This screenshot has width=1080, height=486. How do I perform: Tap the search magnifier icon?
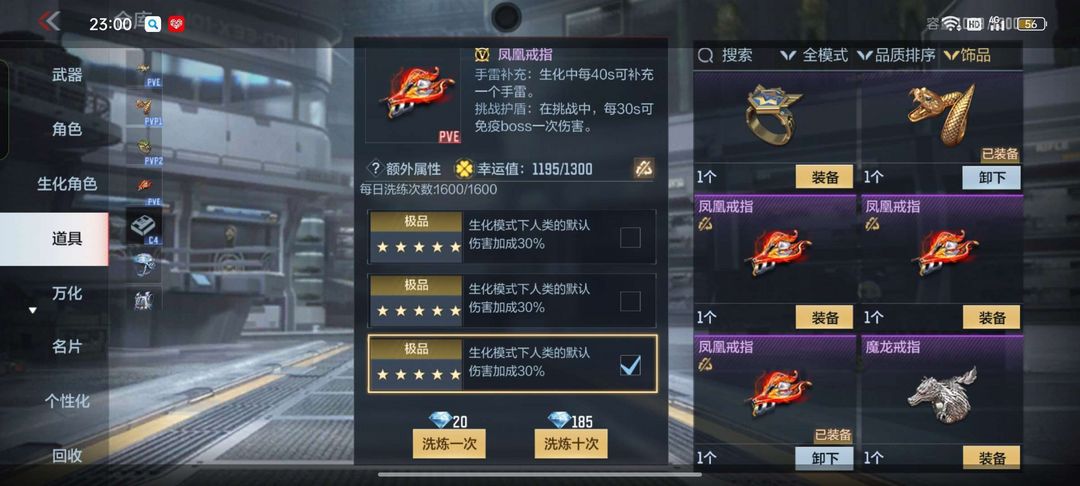[x=705, y=56]
